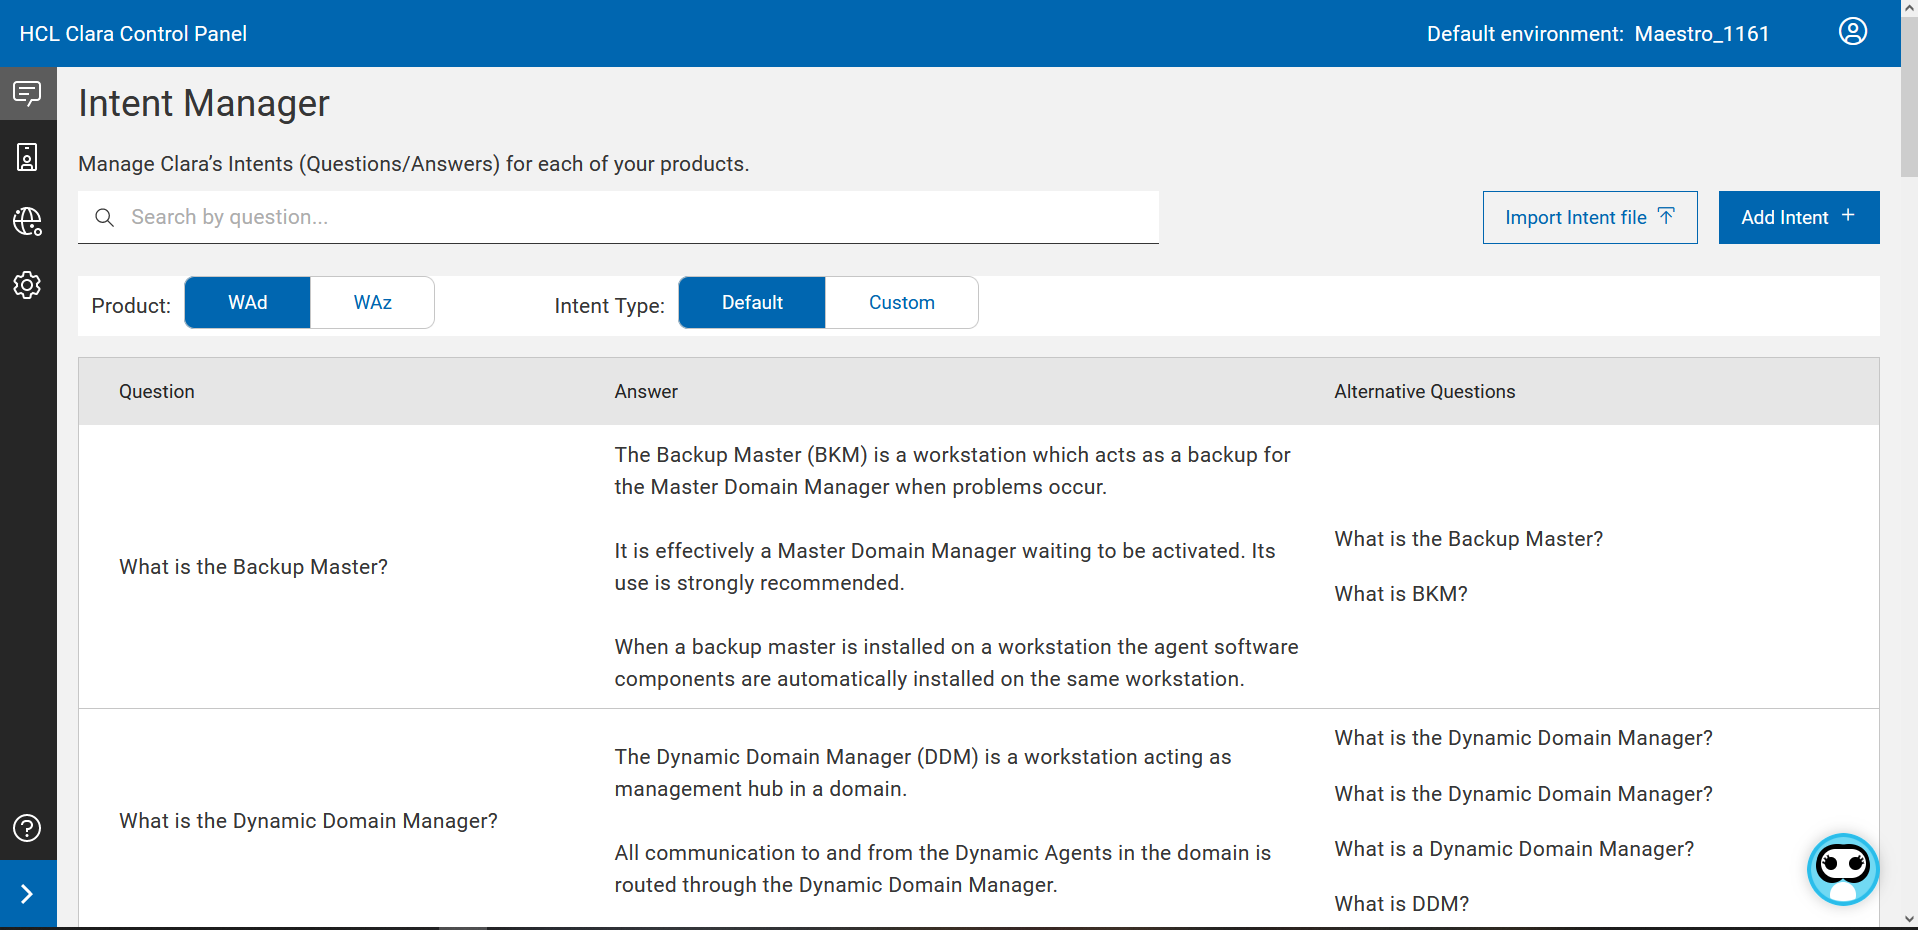Select the 'What is the Backup Master?' question row
The height and width of the screenshot is (930, 1918).
click(253, 567)
